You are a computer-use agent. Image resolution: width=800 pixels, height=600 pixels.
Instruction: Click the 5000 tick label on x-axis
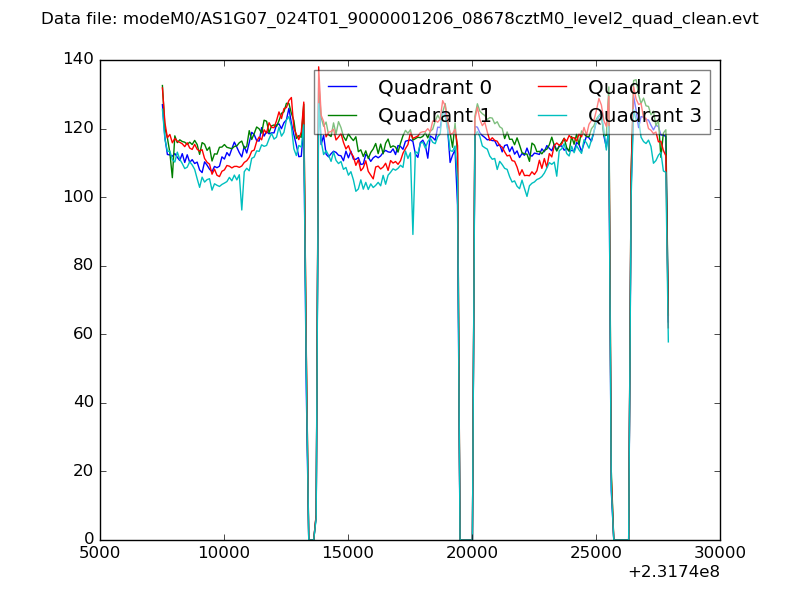[x=100, y=553]
